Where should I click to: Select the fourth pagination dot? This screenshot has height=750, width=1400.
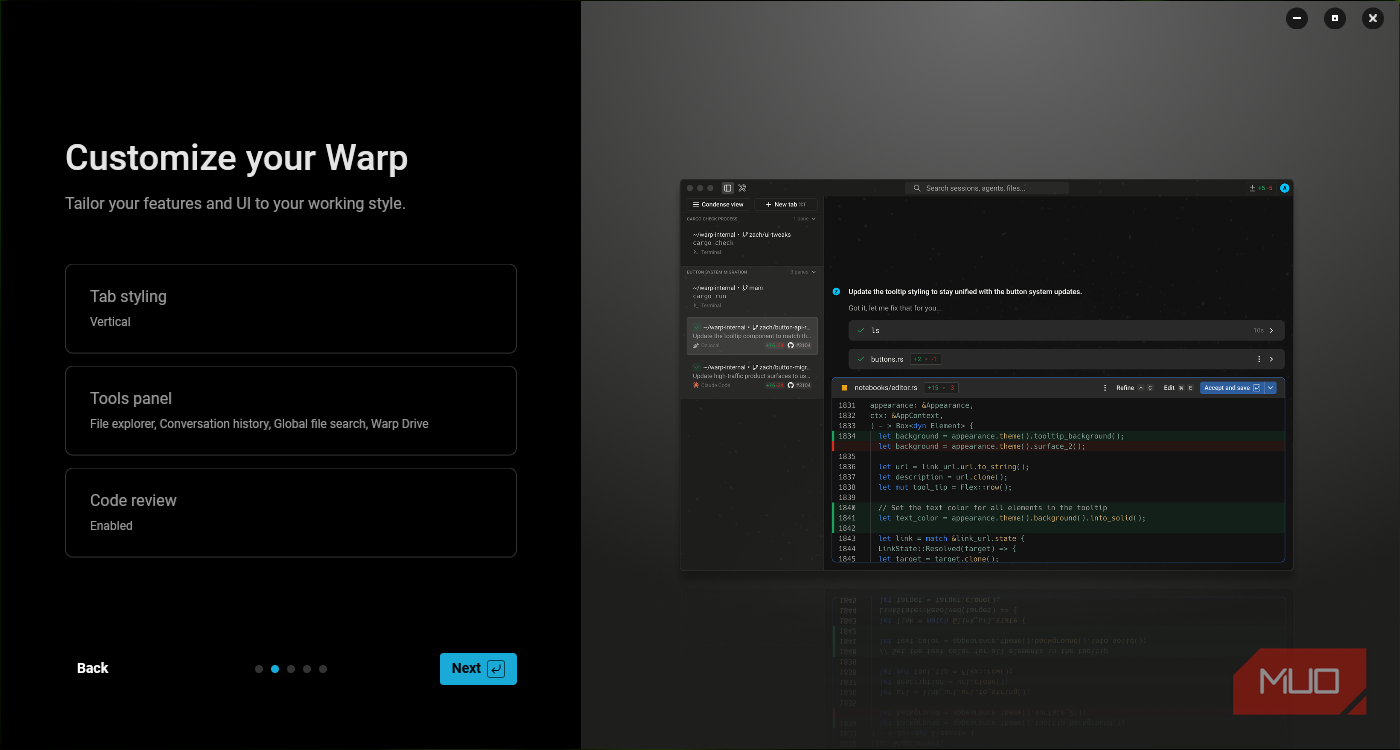307,669
